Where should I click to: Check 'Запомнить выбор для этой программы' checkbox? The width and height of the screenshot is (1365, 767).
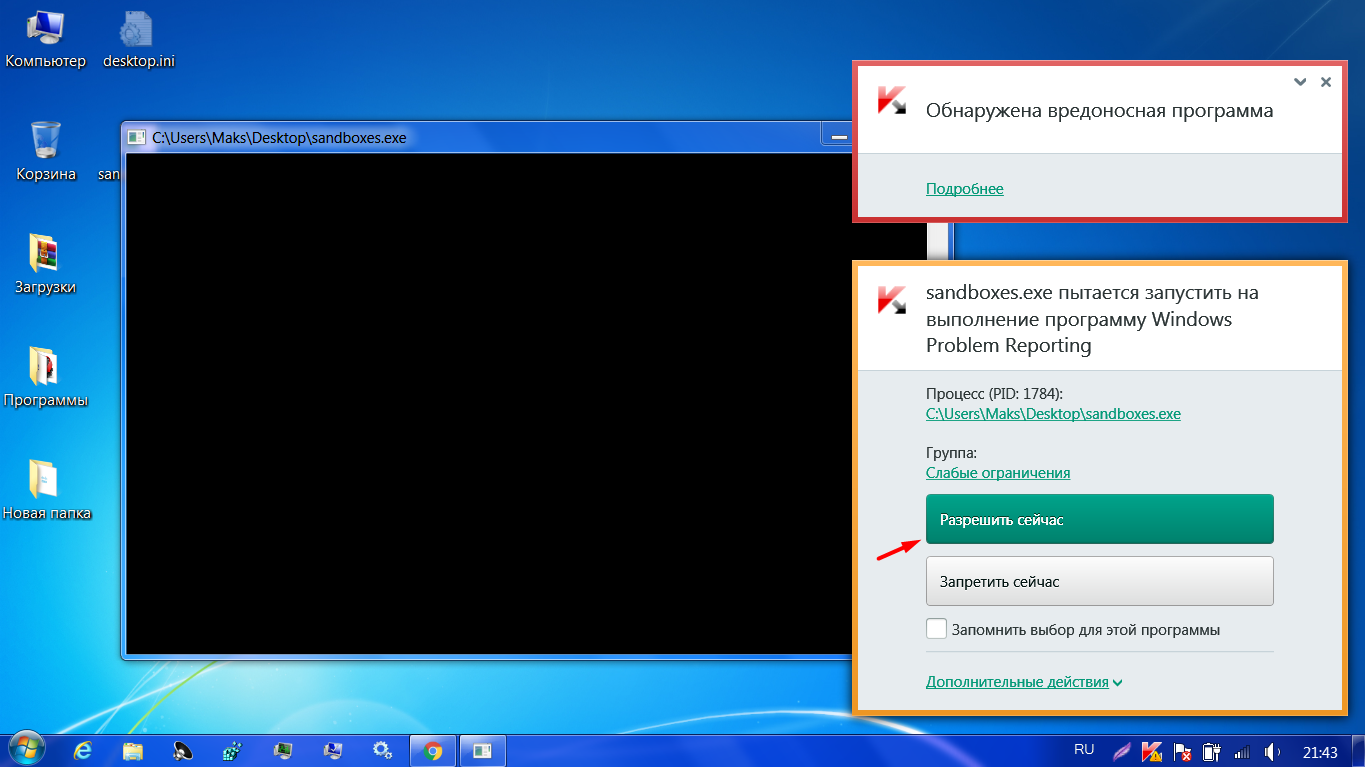point(936,629)
